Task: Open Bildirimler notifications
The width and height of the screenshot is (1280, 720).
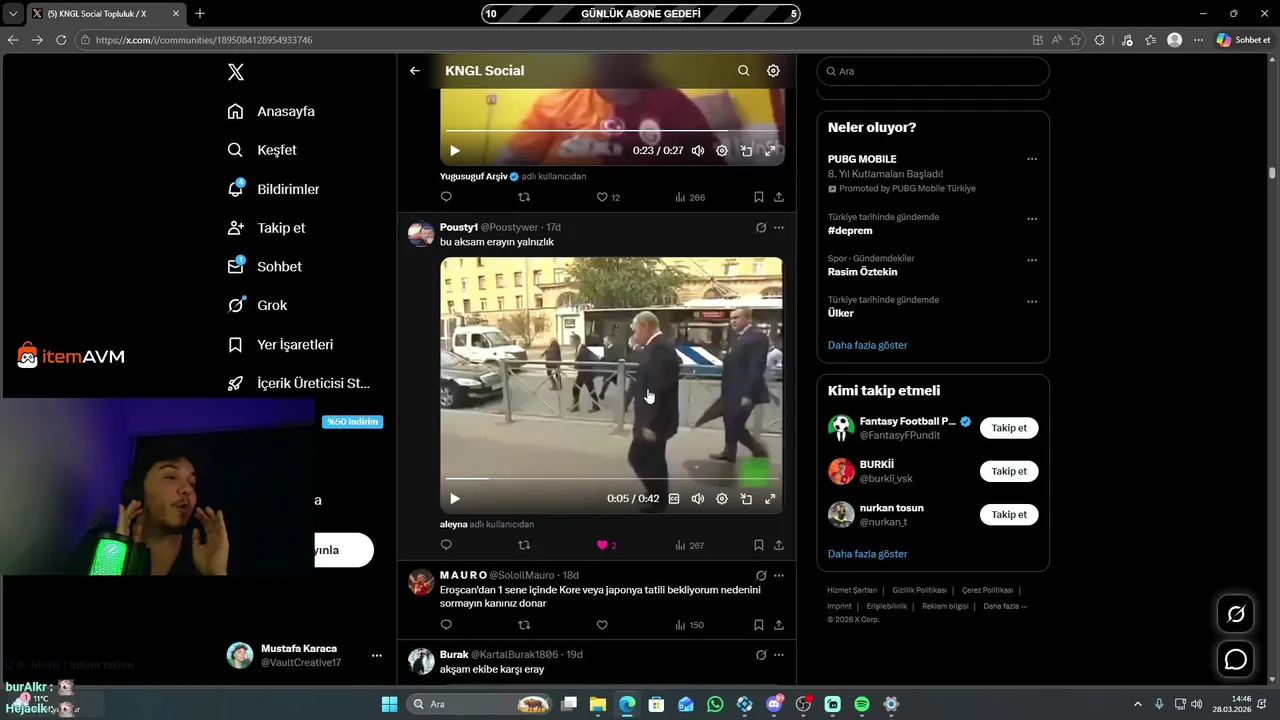Action: pyautogui.click(x=273, y=189)
